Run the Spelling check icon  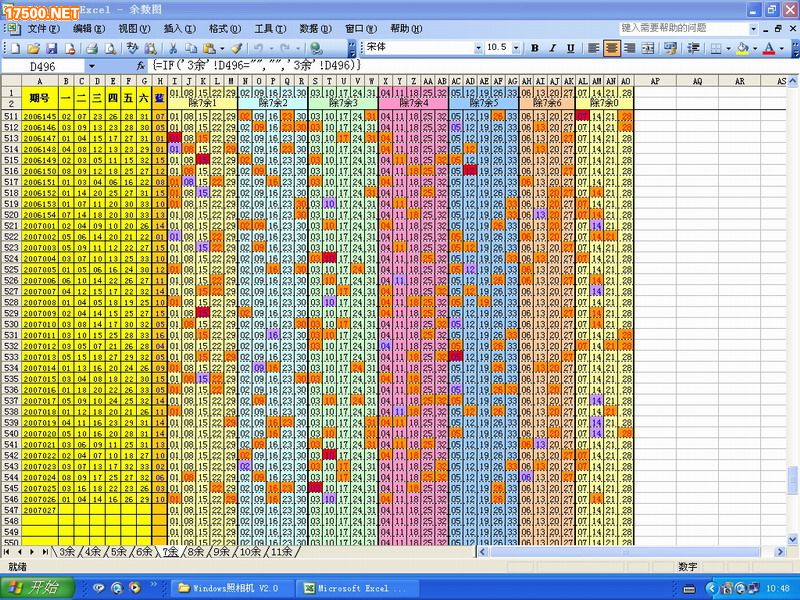(x=132, y=48)
